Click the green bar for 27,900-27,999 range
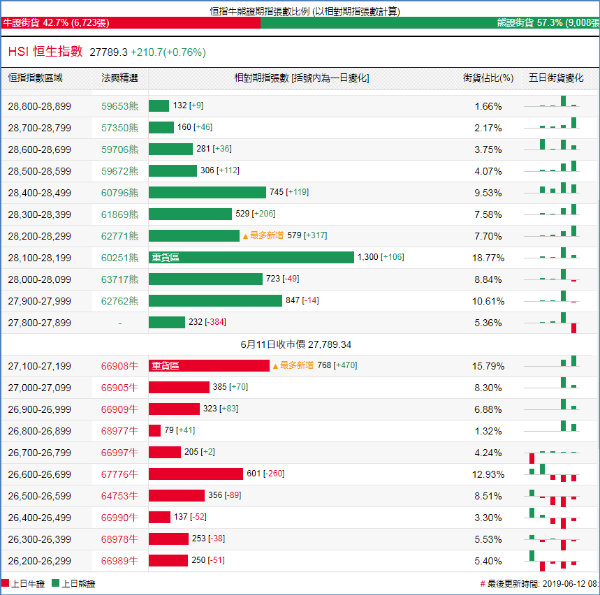Viewport: 600px width, 595px height. (215, 300)
